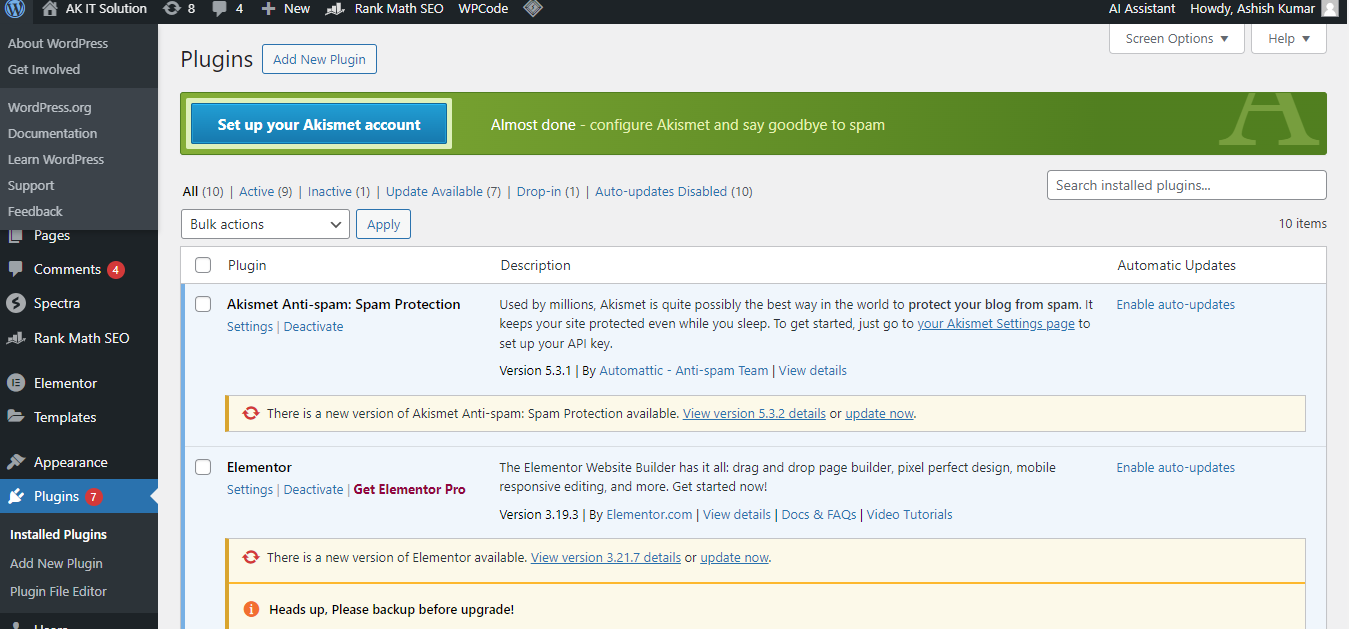Open Elementor plugin Settings link
The image size is (1349, 629).
pos(250,489)
